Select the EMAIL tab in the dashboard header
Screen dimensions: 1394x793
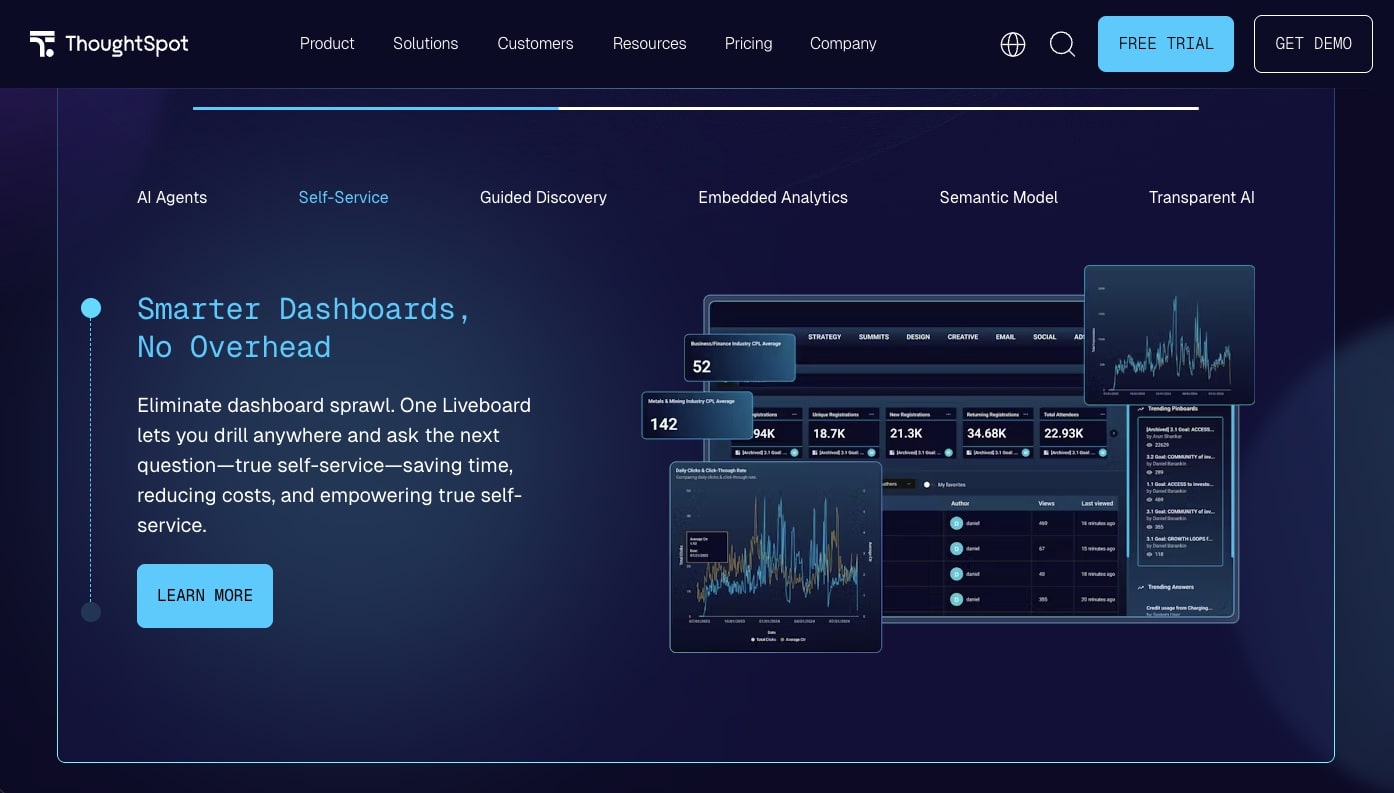click(1005, 337)
